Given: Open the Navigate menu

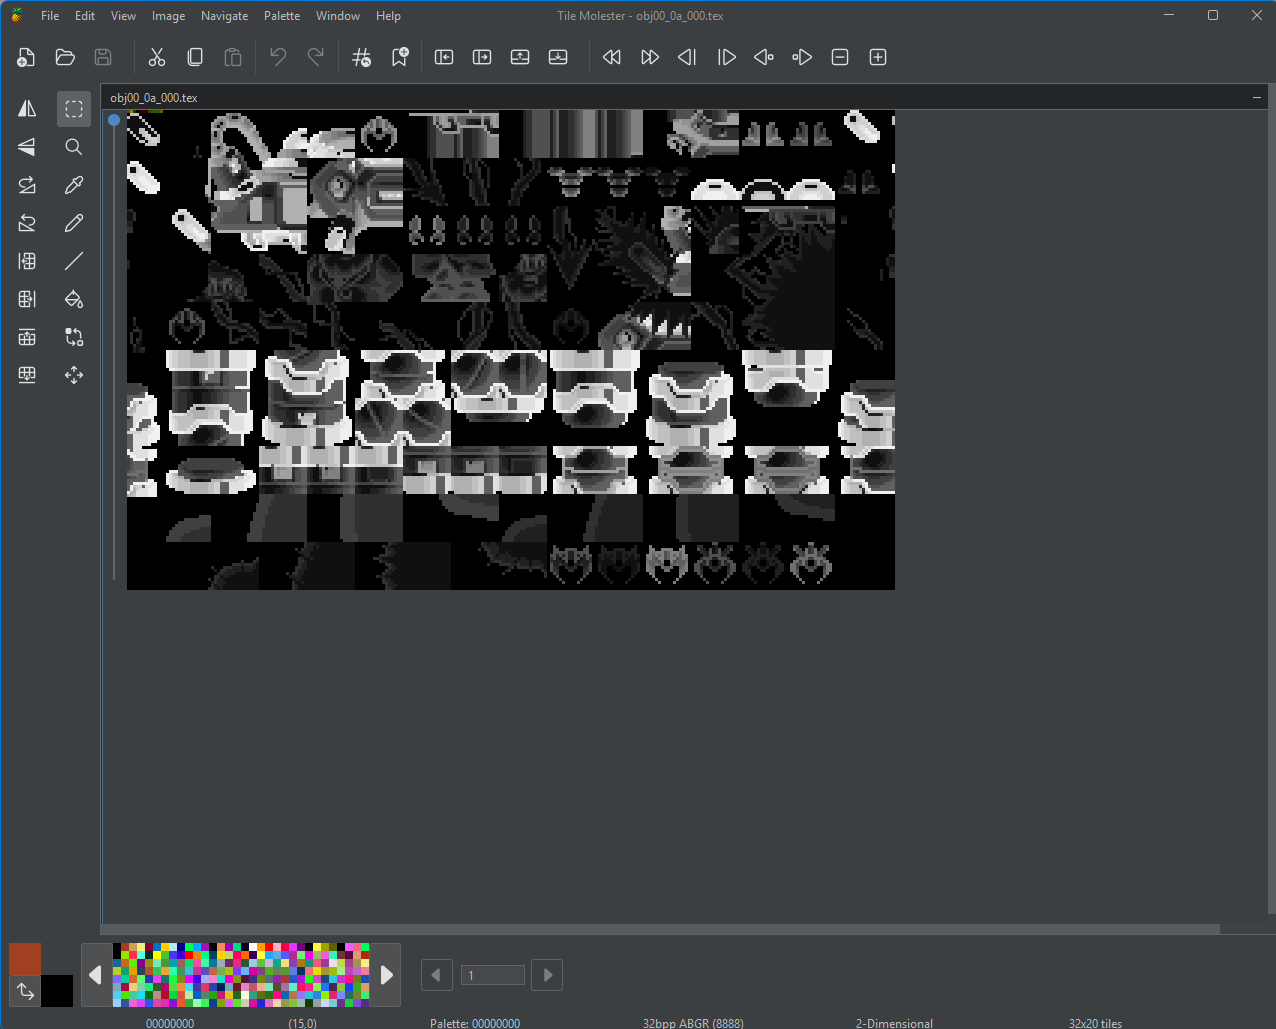Looking at the screenshot, I should 224,16.
